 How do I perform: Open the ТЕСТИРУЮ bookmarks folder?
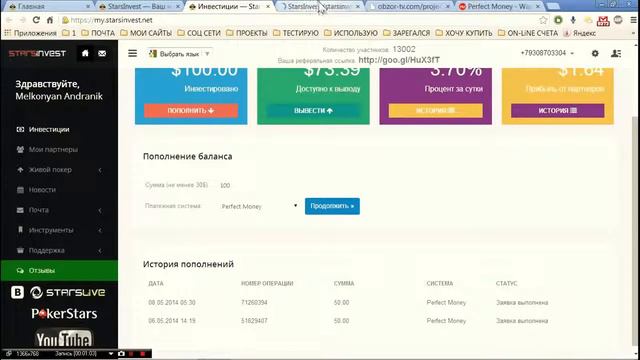tap(296, 33)
